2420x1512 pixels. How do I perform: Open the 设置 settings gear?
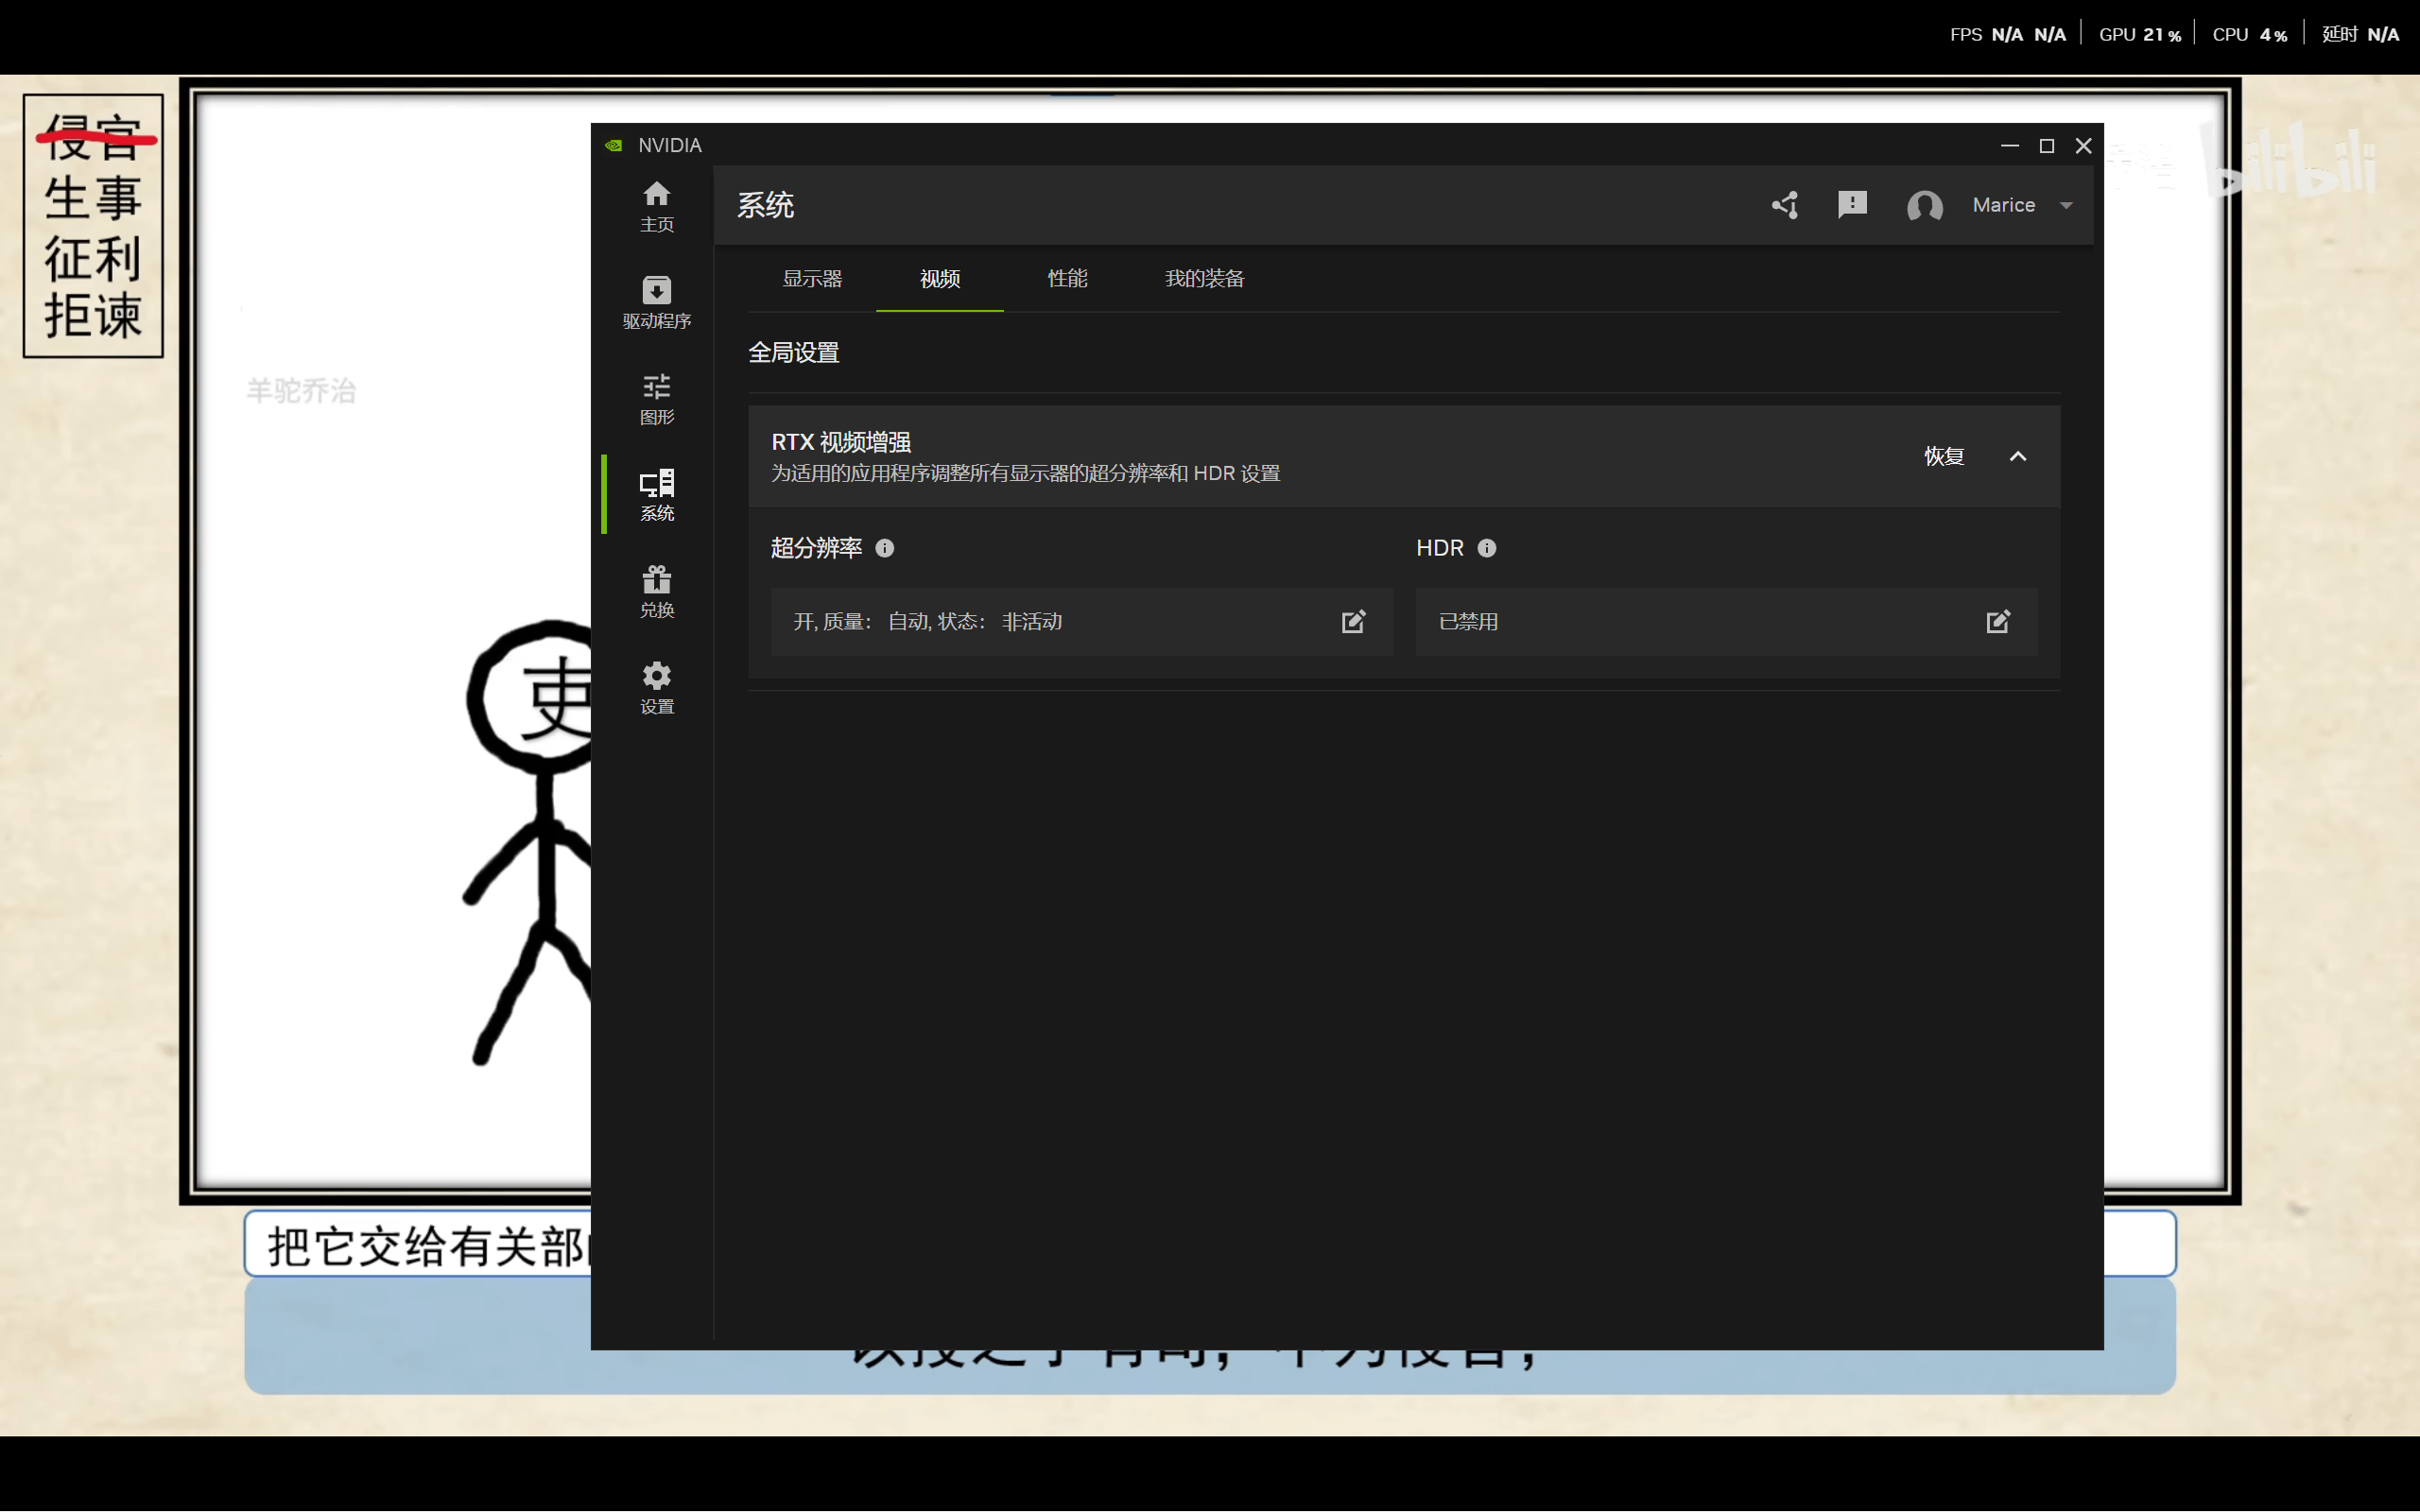click(656, 688)
